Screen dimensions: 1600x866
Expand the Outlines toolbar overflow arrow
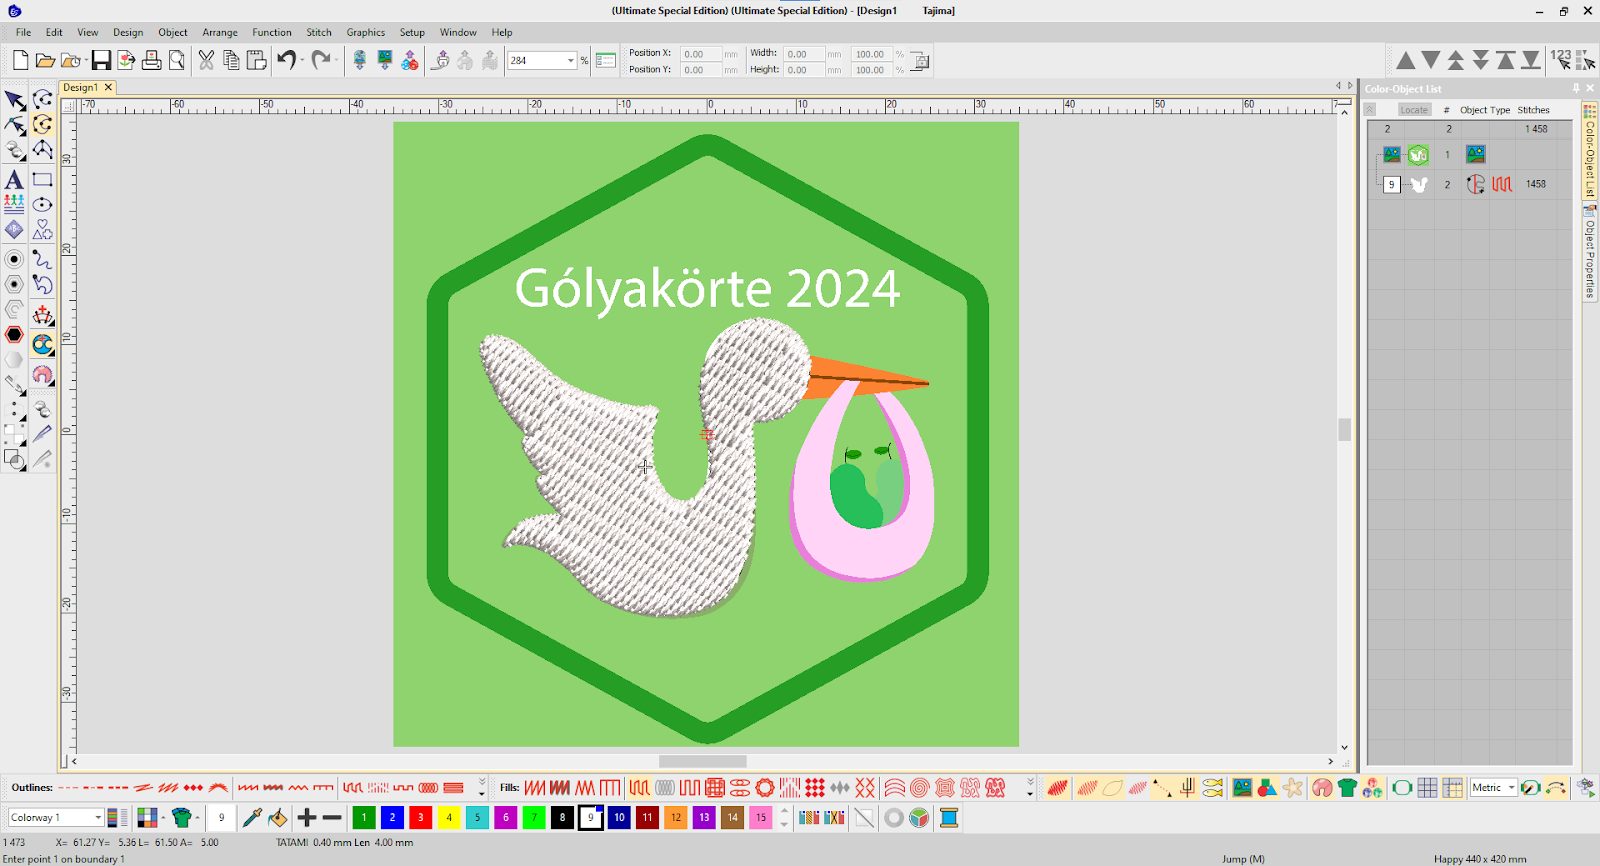coord(481,788)
